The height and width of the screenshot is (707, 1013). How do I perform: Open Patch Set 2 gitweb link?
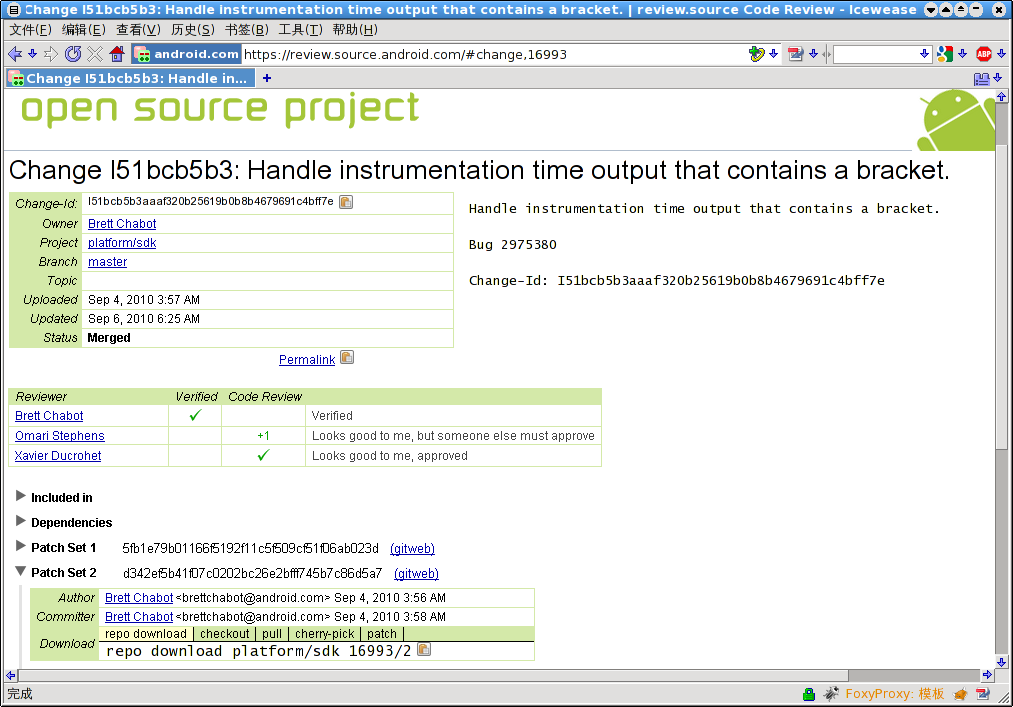coord(416,574)
